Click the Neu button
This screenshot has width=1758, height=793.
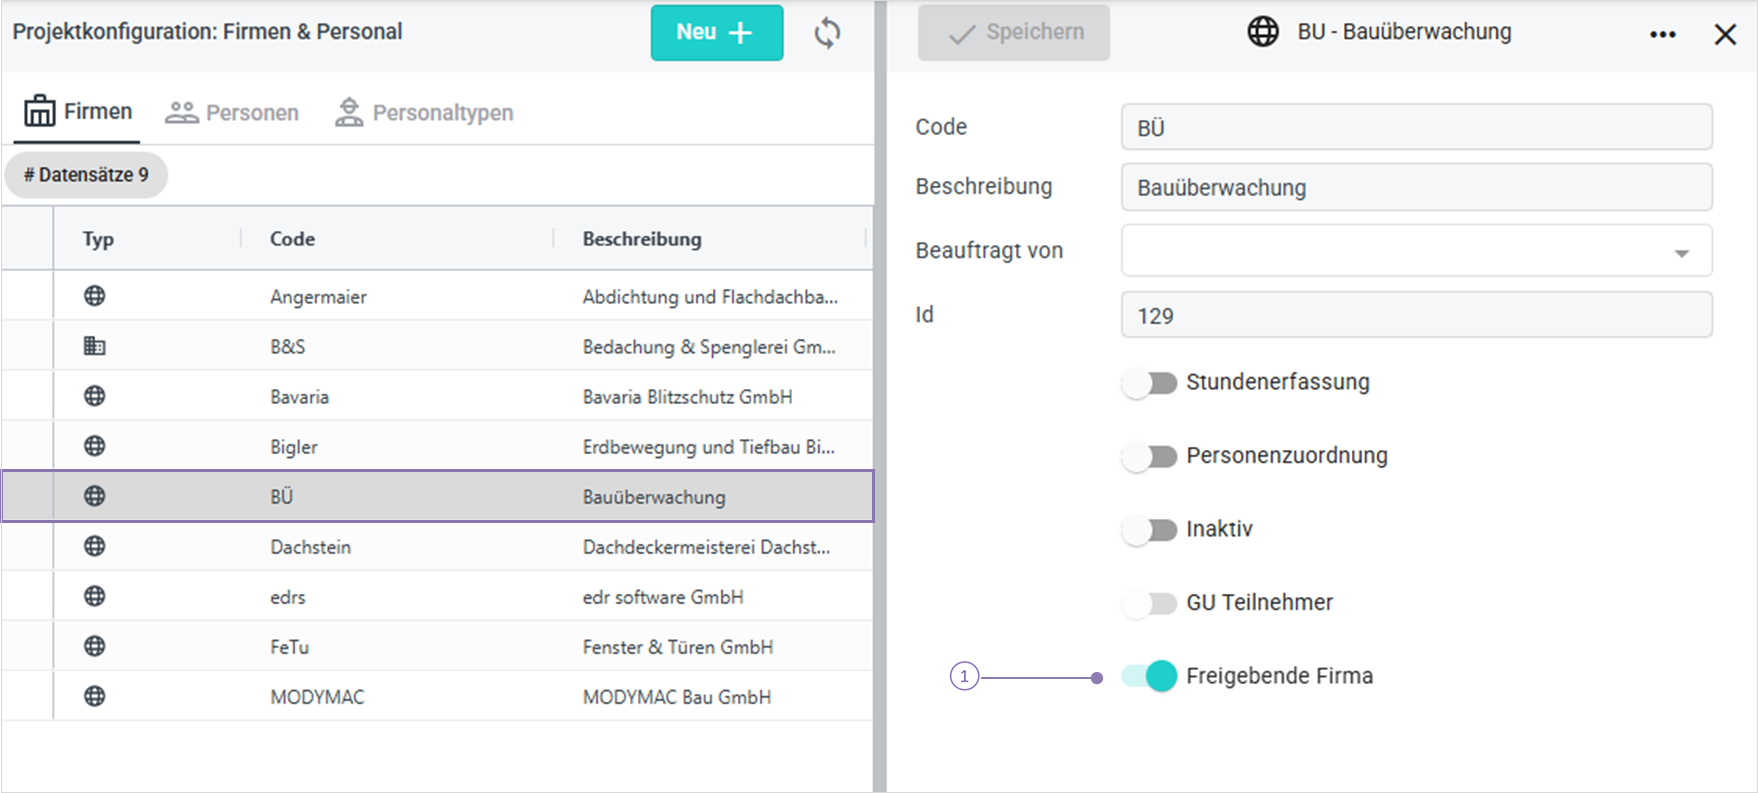click(716, 33)
